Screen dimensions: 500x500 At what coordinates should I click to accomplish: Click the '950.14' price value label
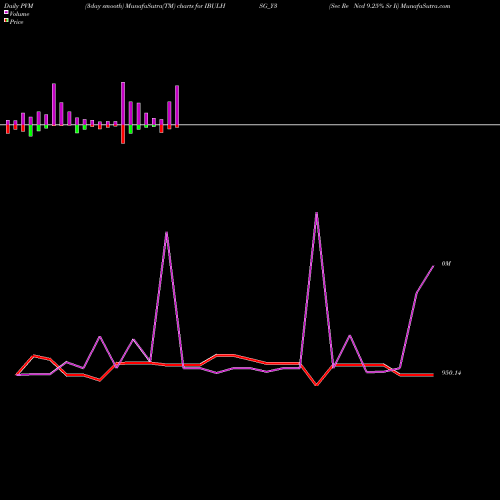(x=451, y=373)
